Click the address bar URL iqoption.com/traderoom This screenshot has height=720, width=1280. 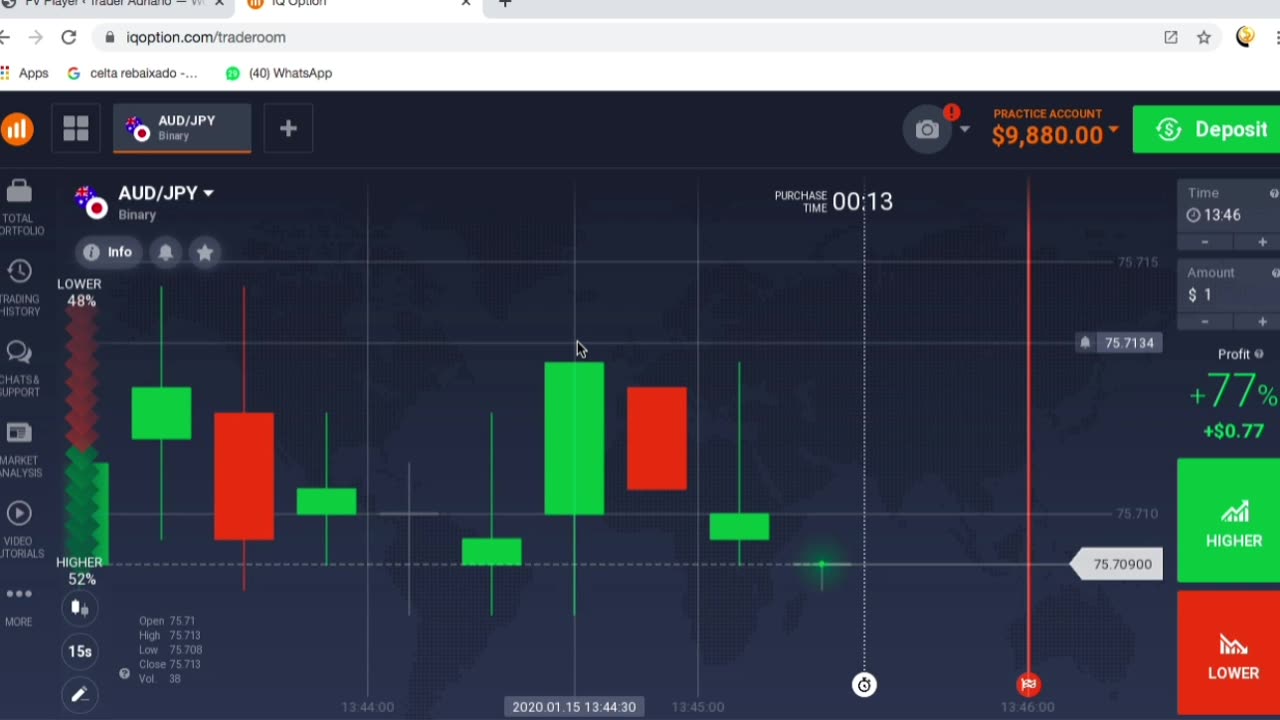pyautogui.click(x=206, y=37)
